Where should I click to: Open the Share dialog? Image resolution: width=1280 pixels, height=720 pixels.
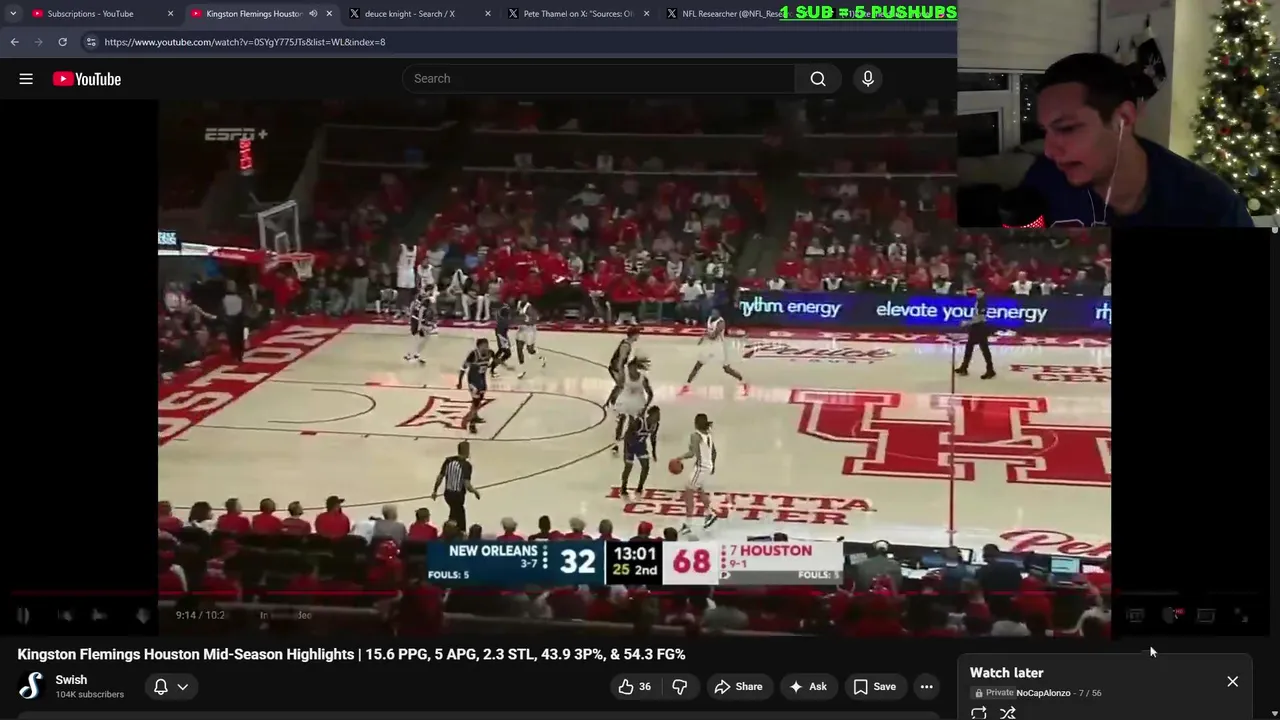coord(738,687)
